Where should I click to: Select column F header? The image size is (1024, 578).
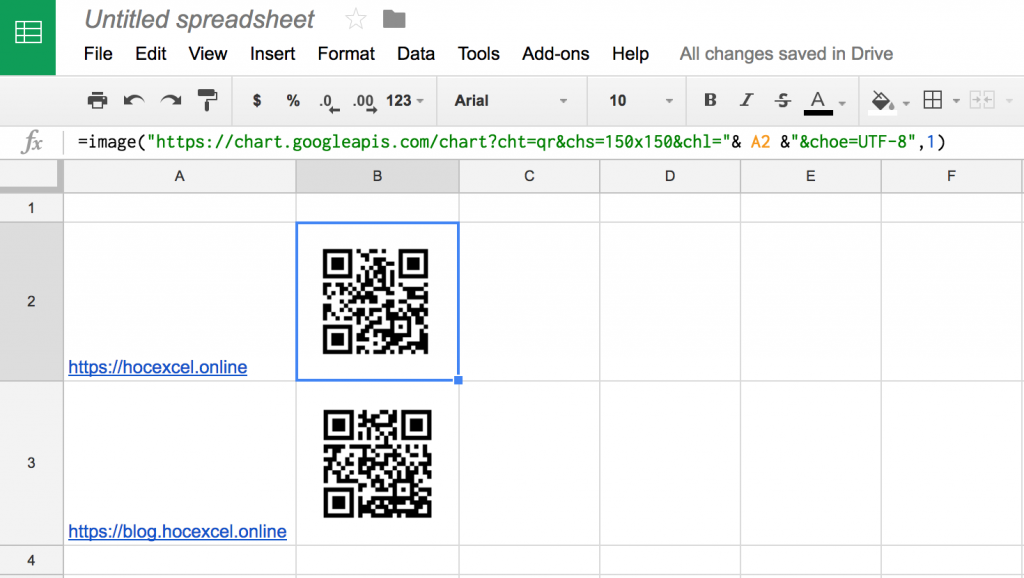[x=952, y=176]
